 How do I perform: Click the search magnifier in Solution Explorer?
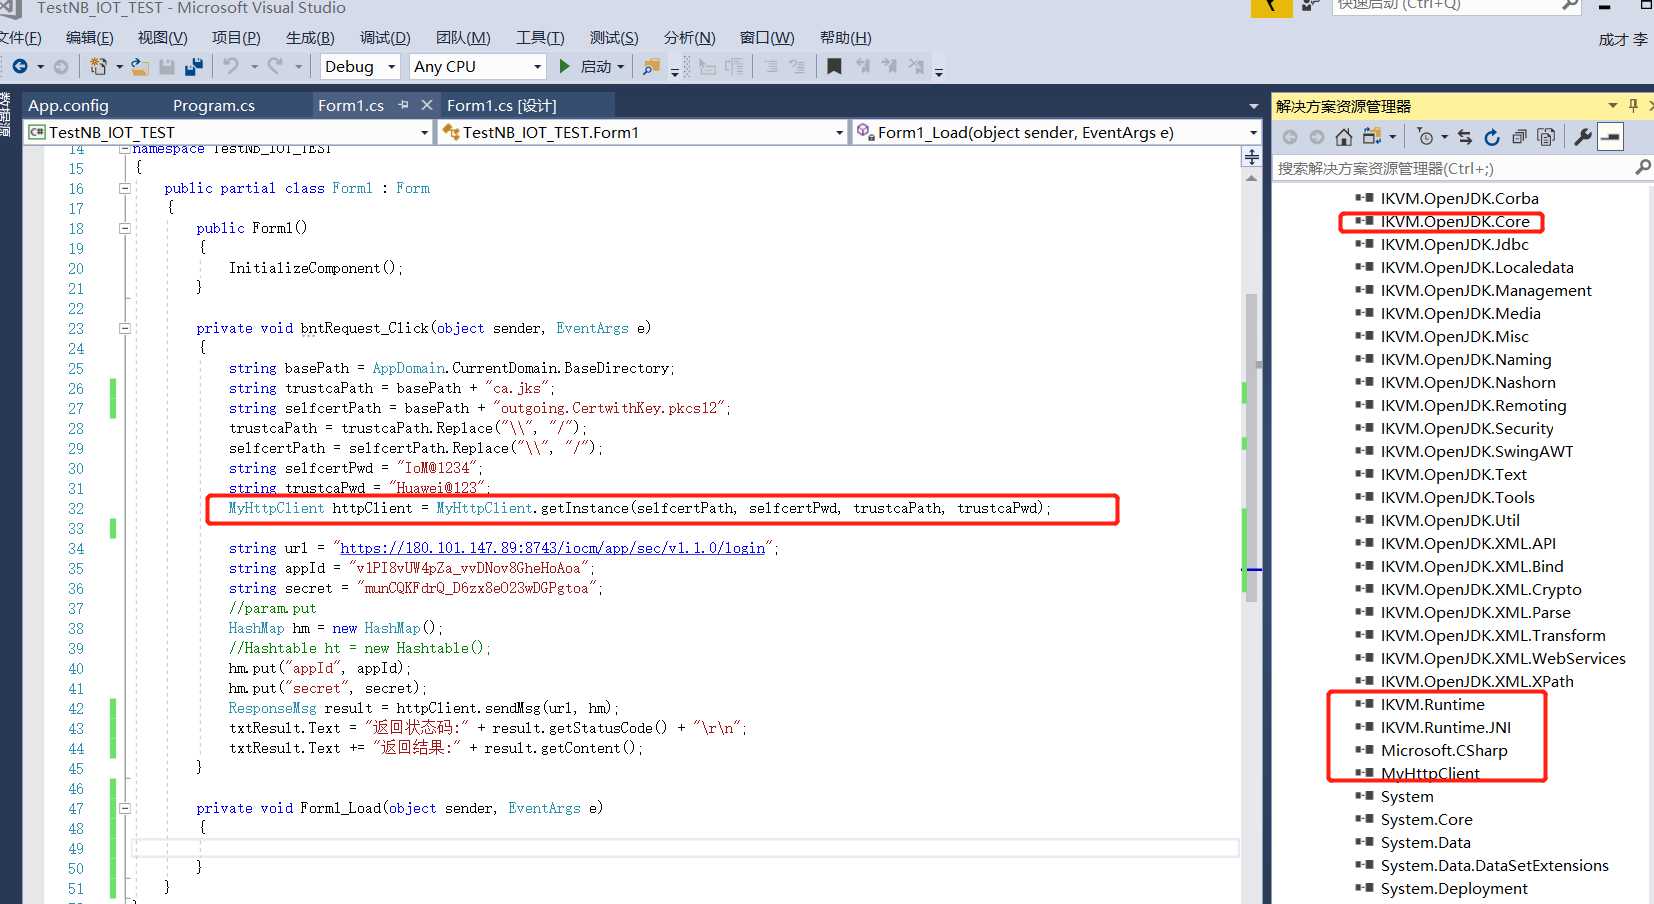tap(1642, 168)
